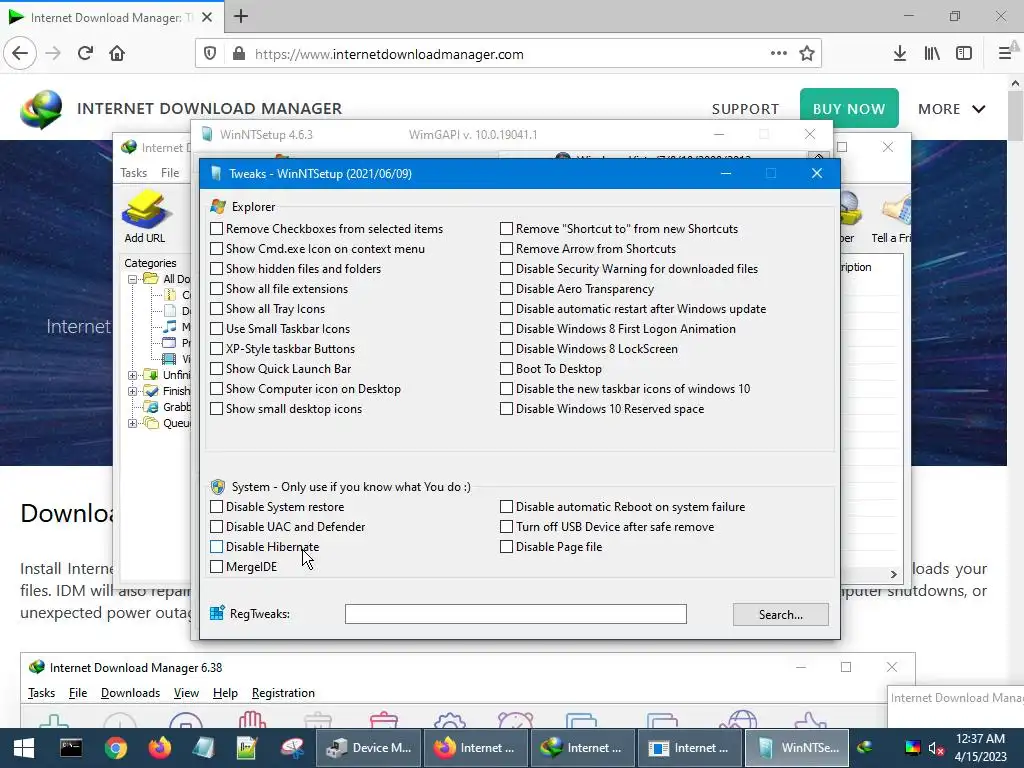Reload the page in Firefox

85,54
